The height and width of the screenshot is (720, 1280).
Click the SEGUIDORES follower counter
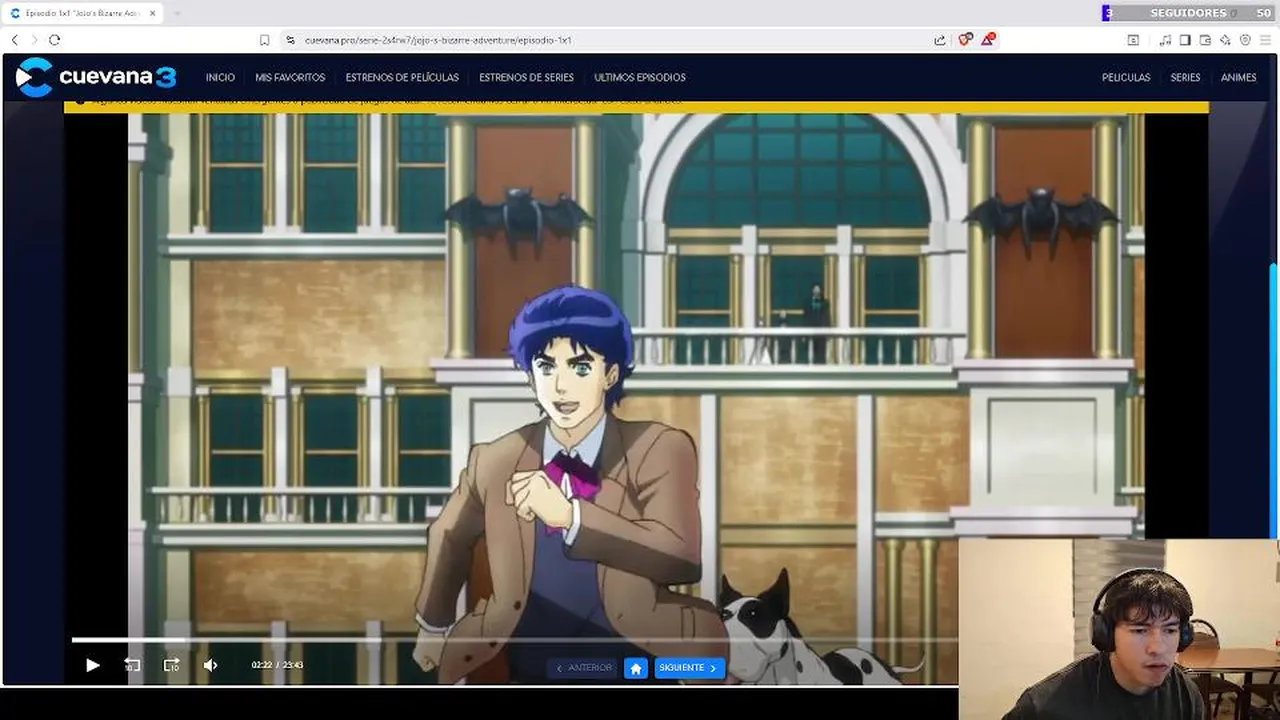1188,13
